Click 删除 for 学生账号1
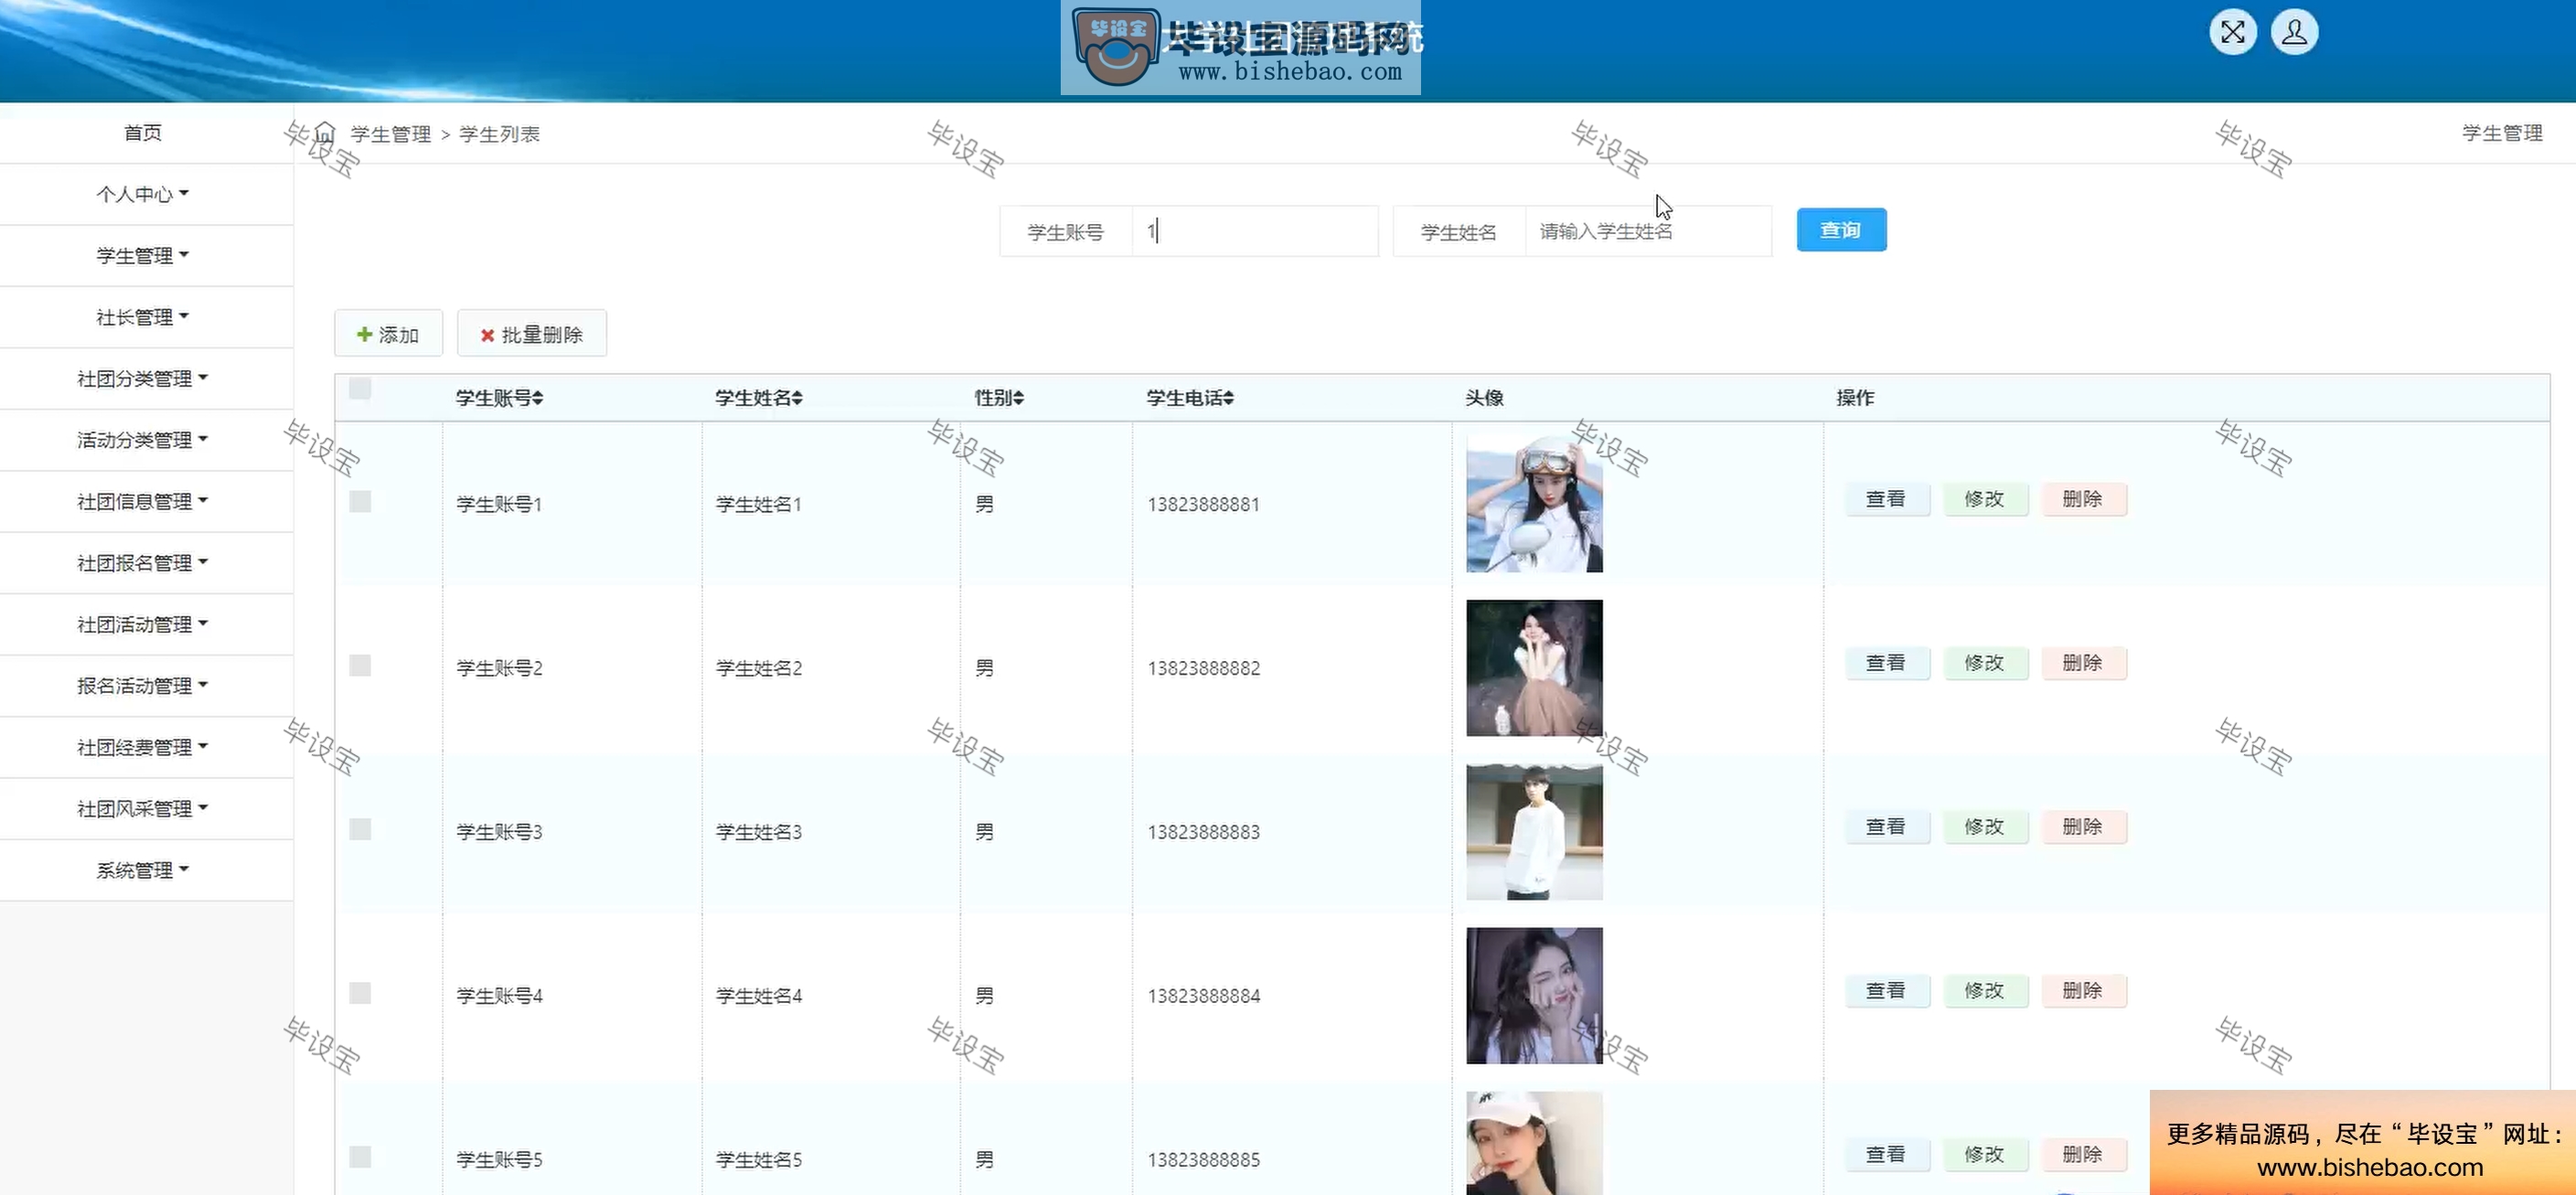Screen dimensions: 2576x1195 (x=2083, y=499)
